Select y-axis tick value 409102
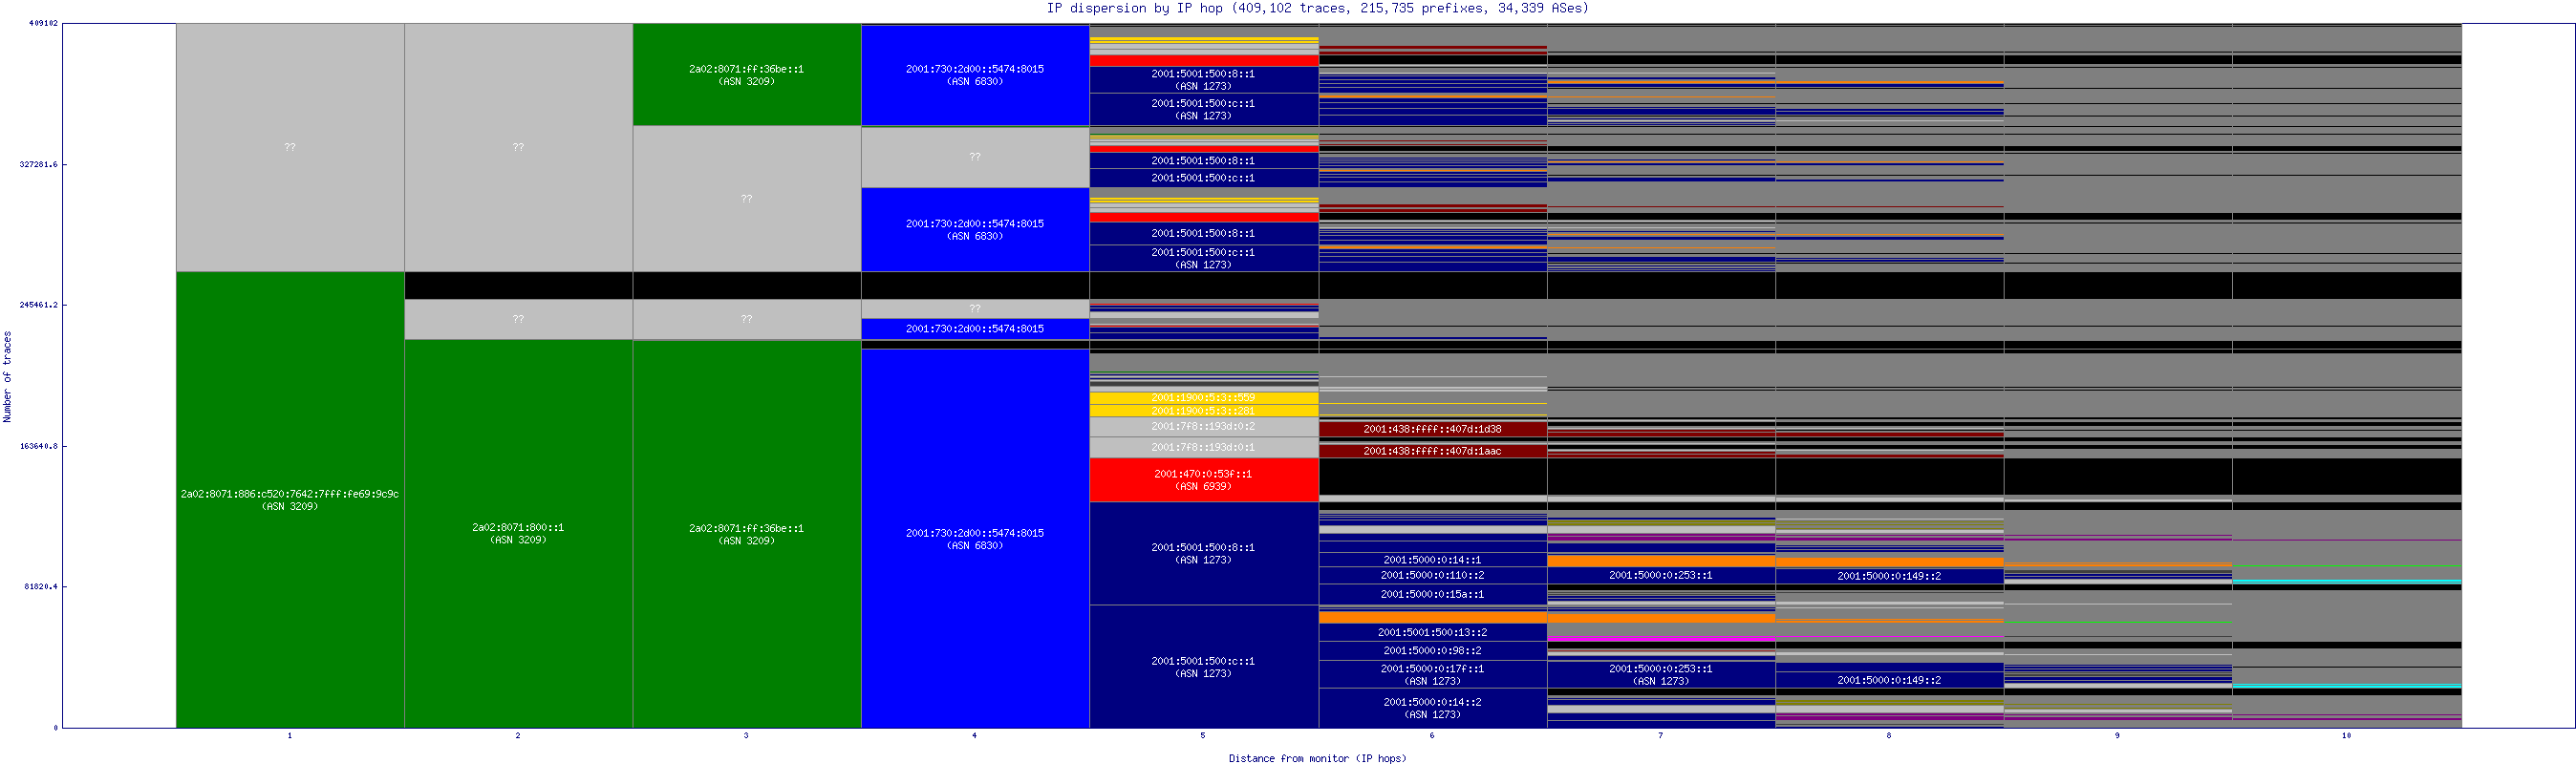Image resolution: width=2576 pixels, height=764 pixels. (x=43, y=23)
